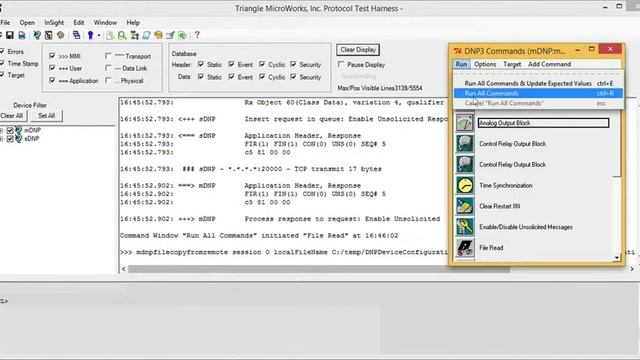Toggle the Data Static checkbox
640x360 pixels.
tap(201, 76)
